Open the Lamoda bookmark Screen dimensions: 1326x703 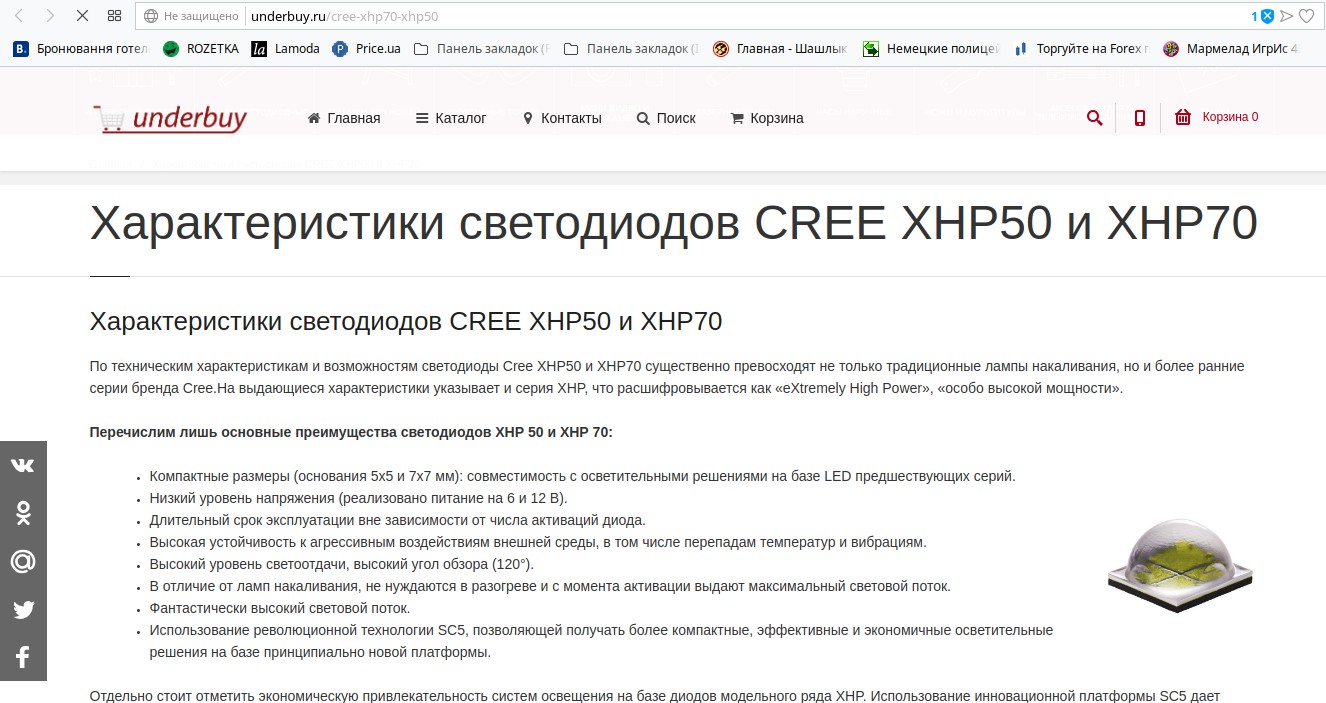coord(285,48)
